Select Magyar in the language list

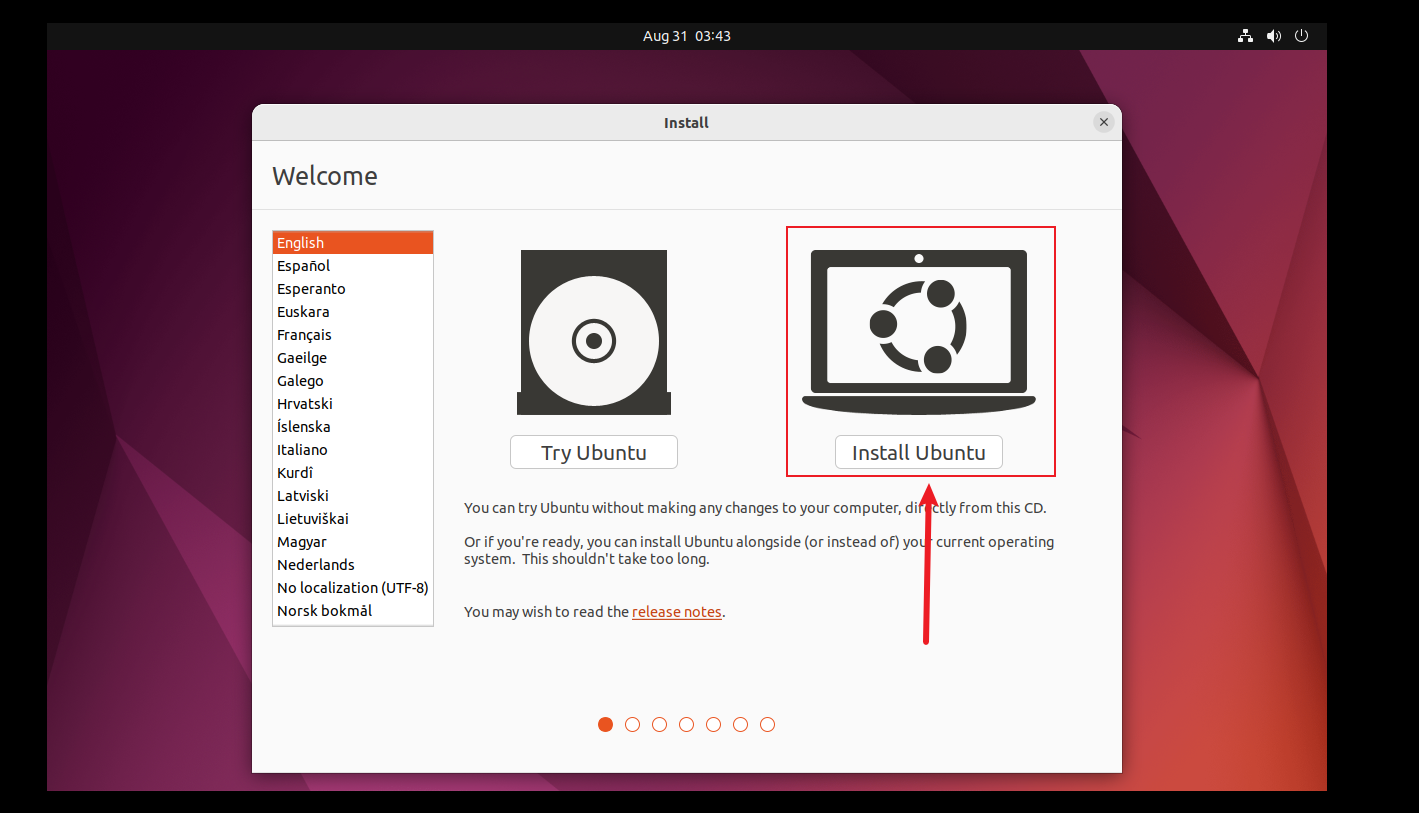point(353,542)
